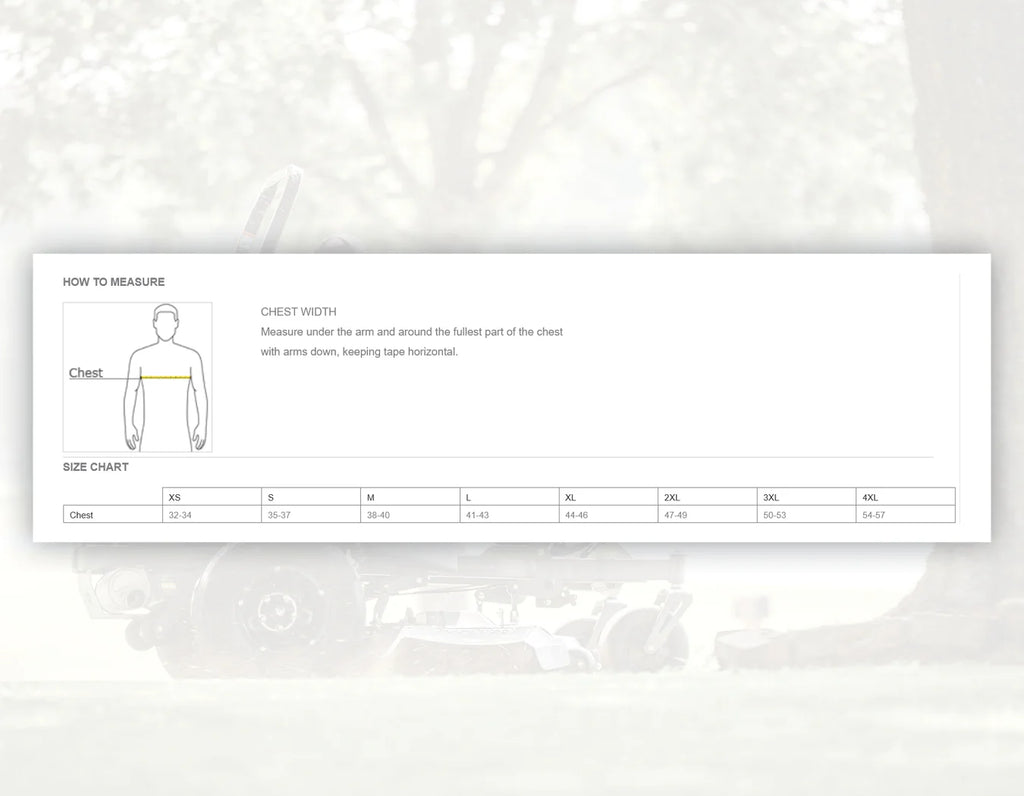The width and height of the screenshot is (1024, 796).
Task: Click the SIZE CHART heading
Action: [x=96, y=467]
